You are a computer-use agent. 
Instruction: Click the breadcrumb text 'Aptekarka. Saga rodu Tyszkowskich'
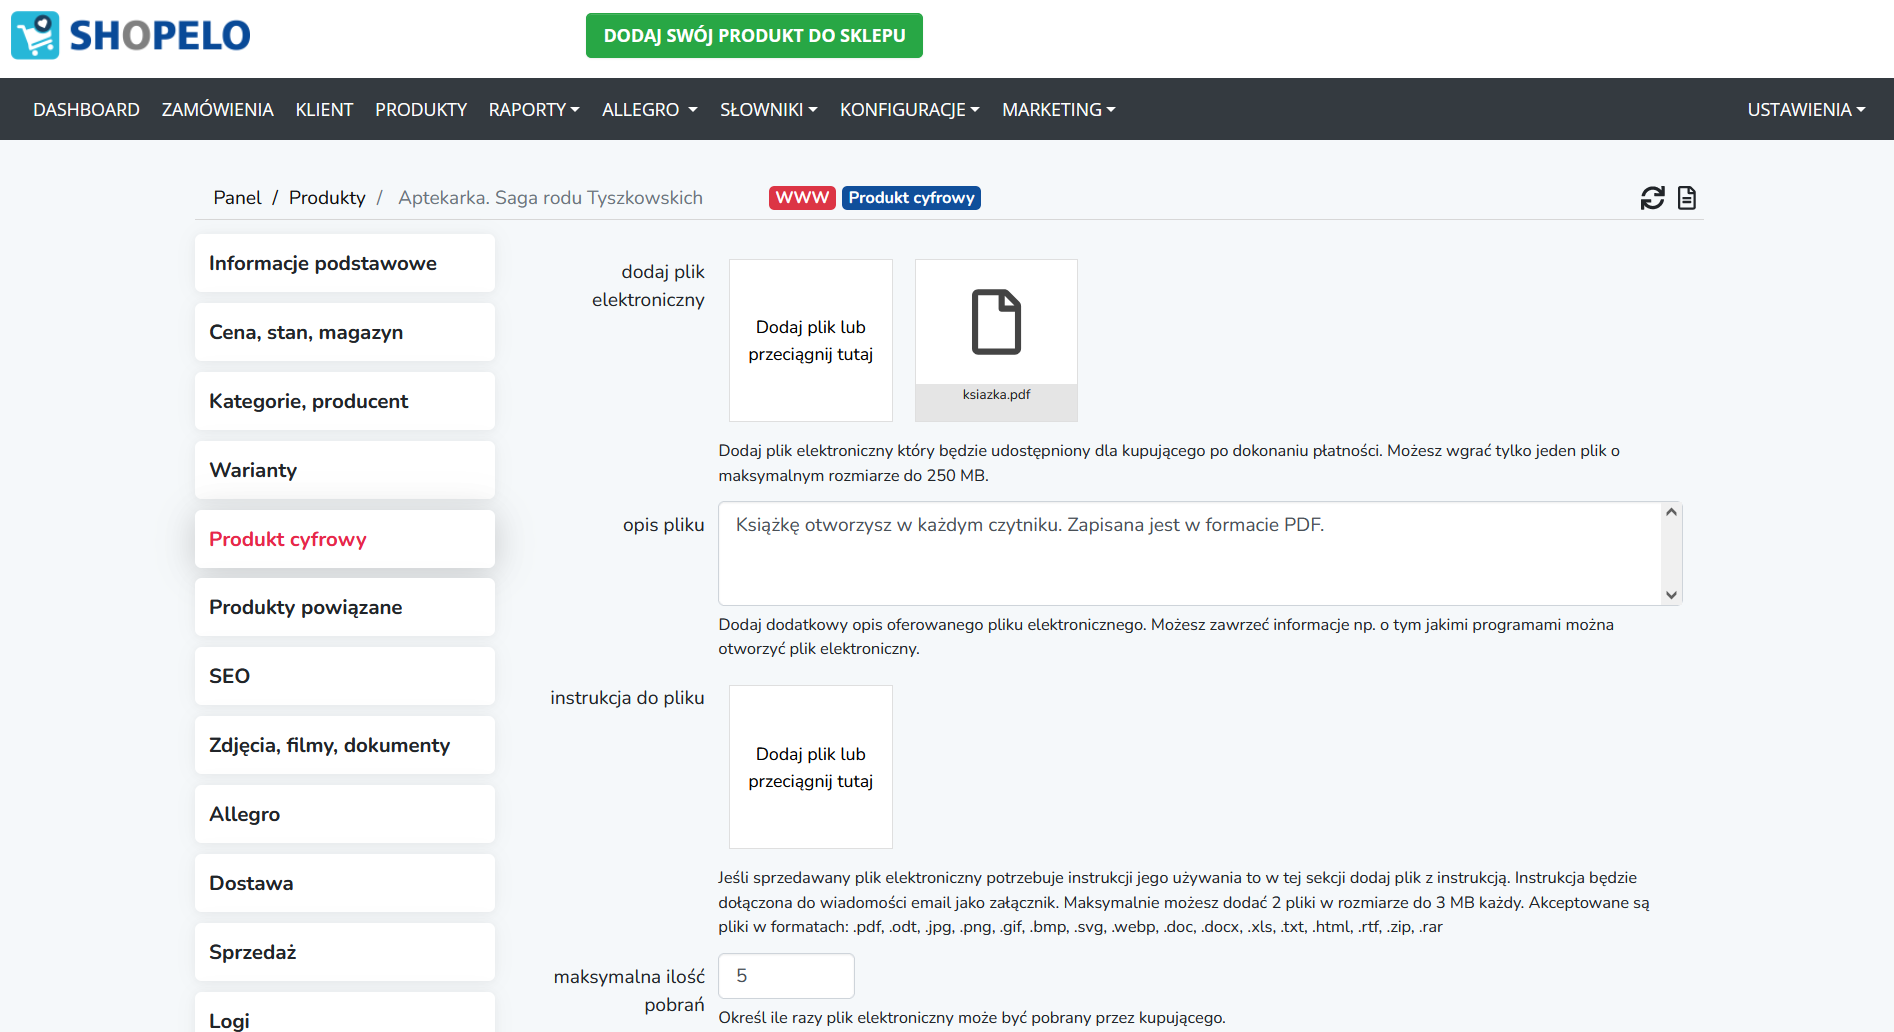tap(550, 198)
